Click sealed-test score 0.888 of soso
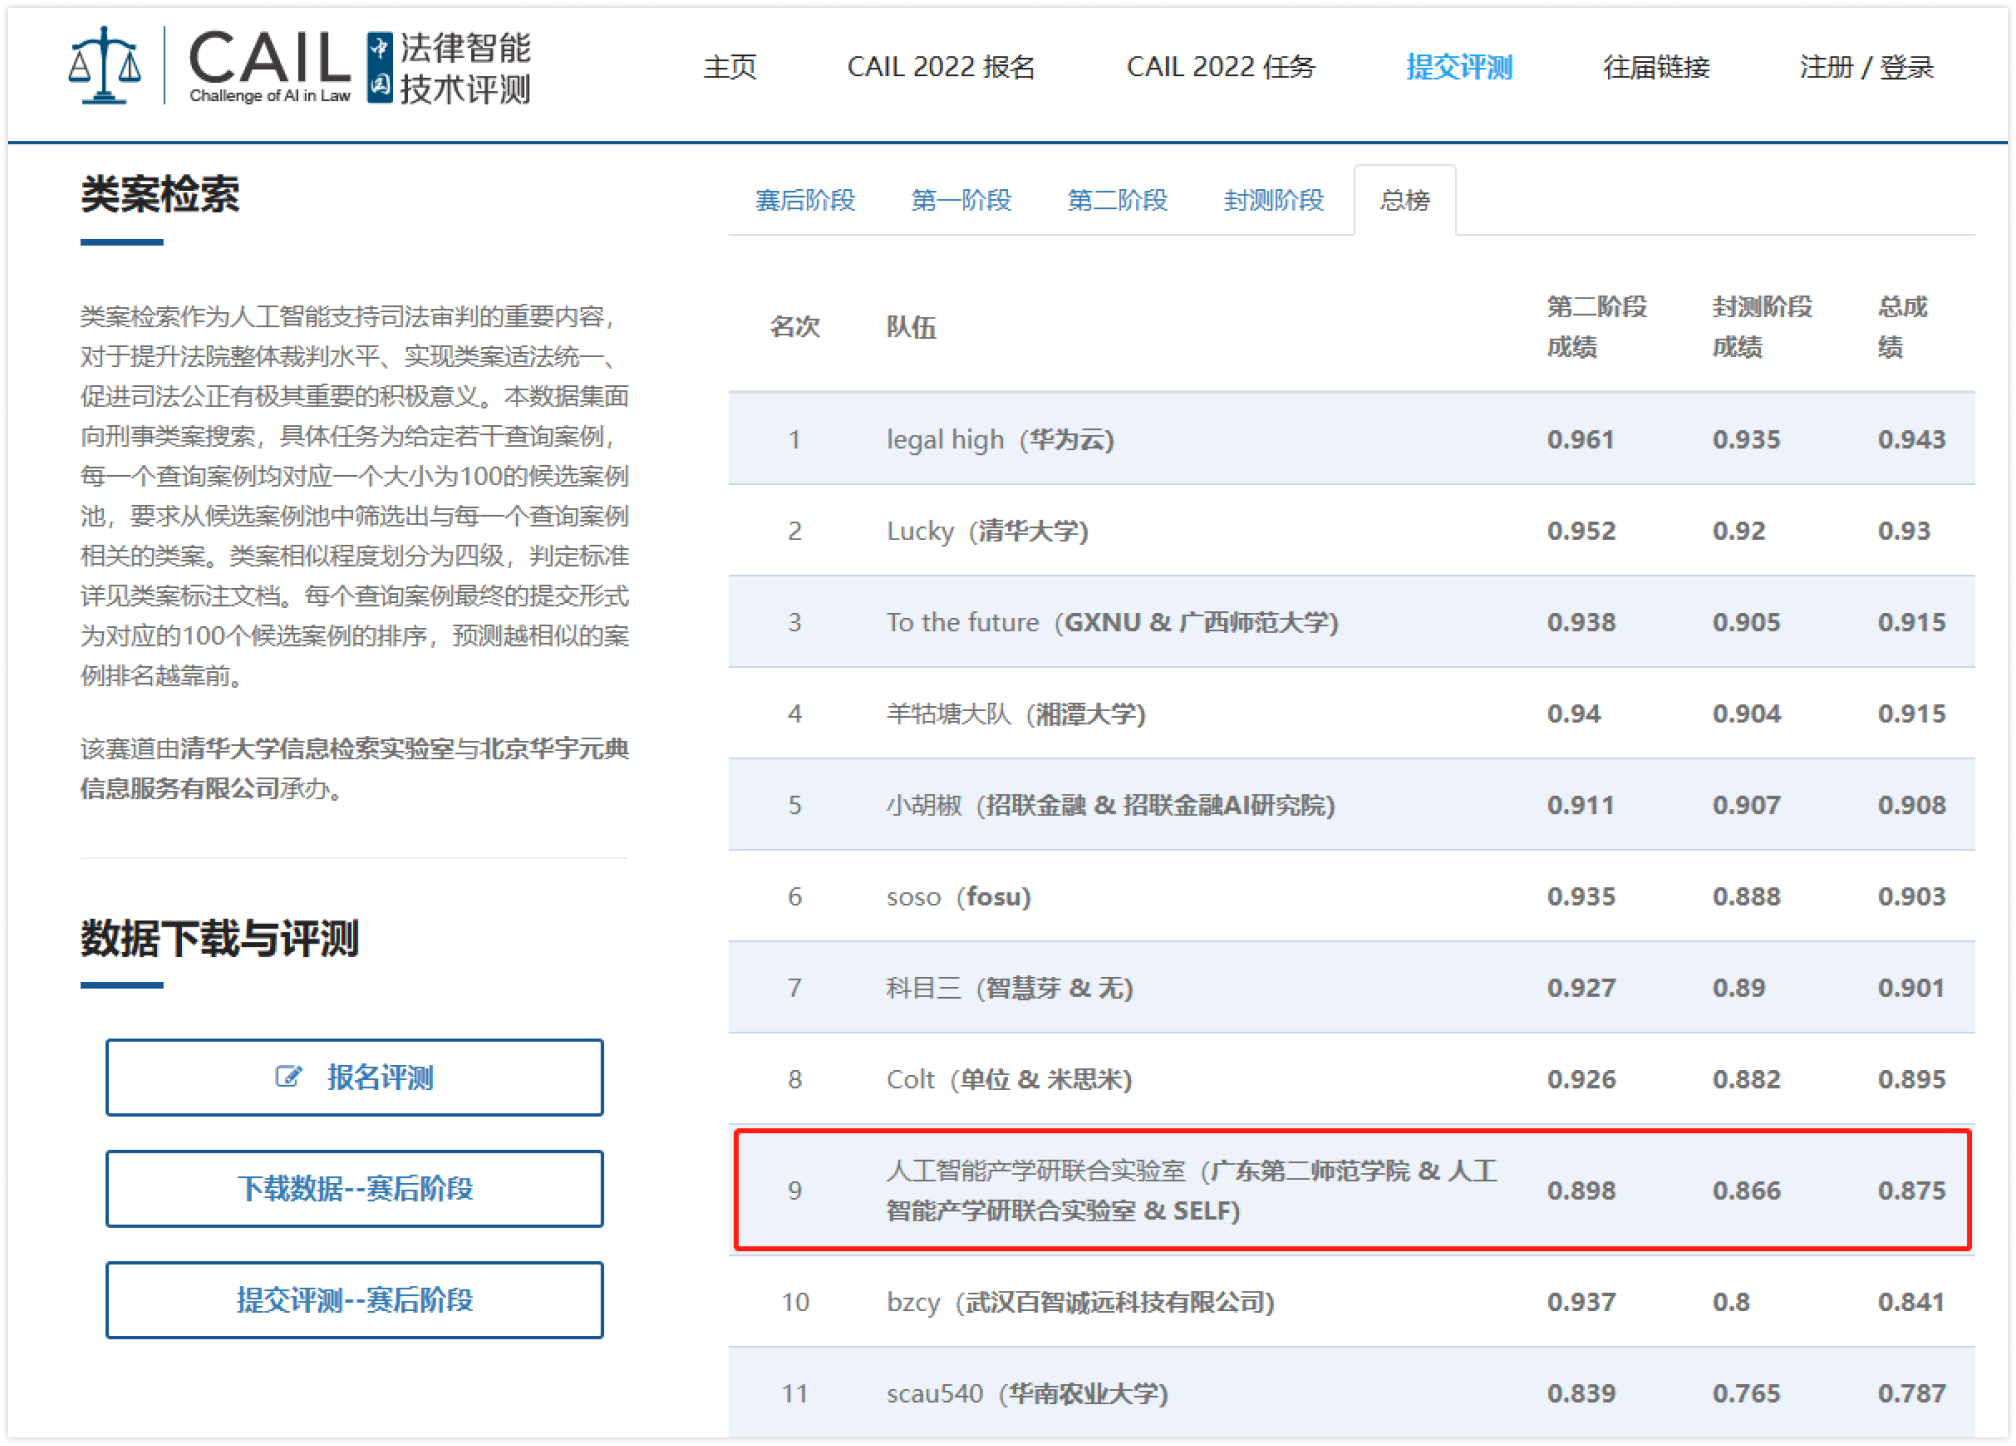The width and height of the screenshot is (2016, 1446). pos(1746,896)
